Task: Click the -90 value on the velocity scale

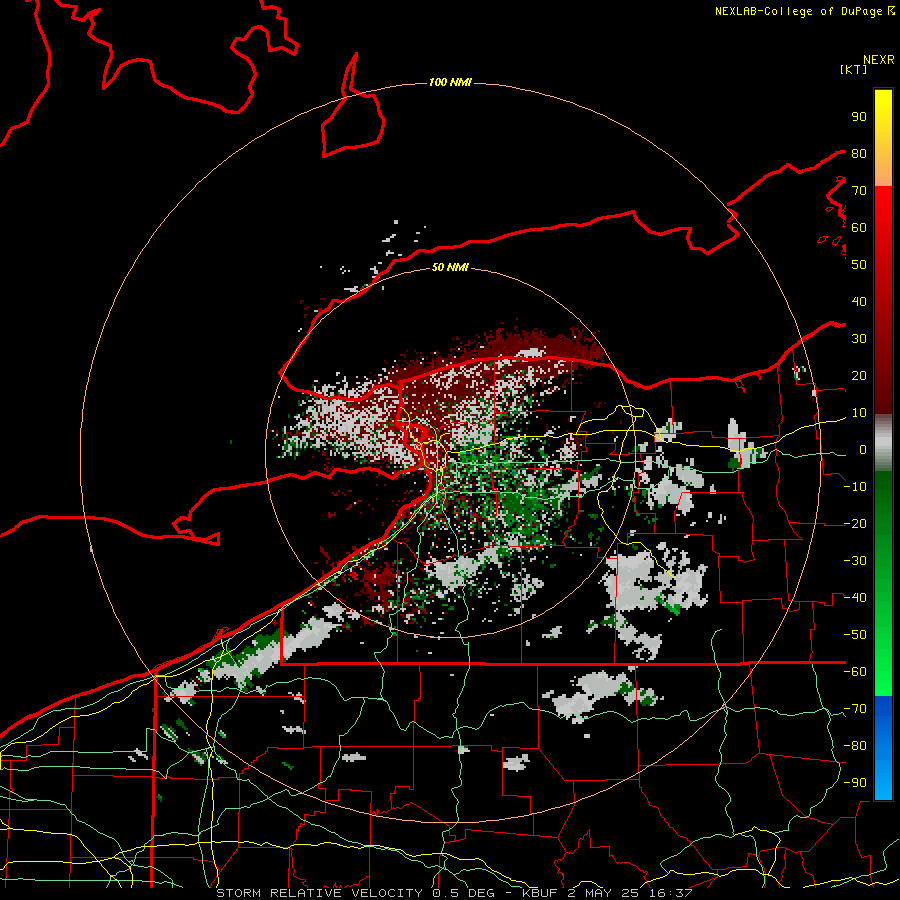Action: (855, 783)
